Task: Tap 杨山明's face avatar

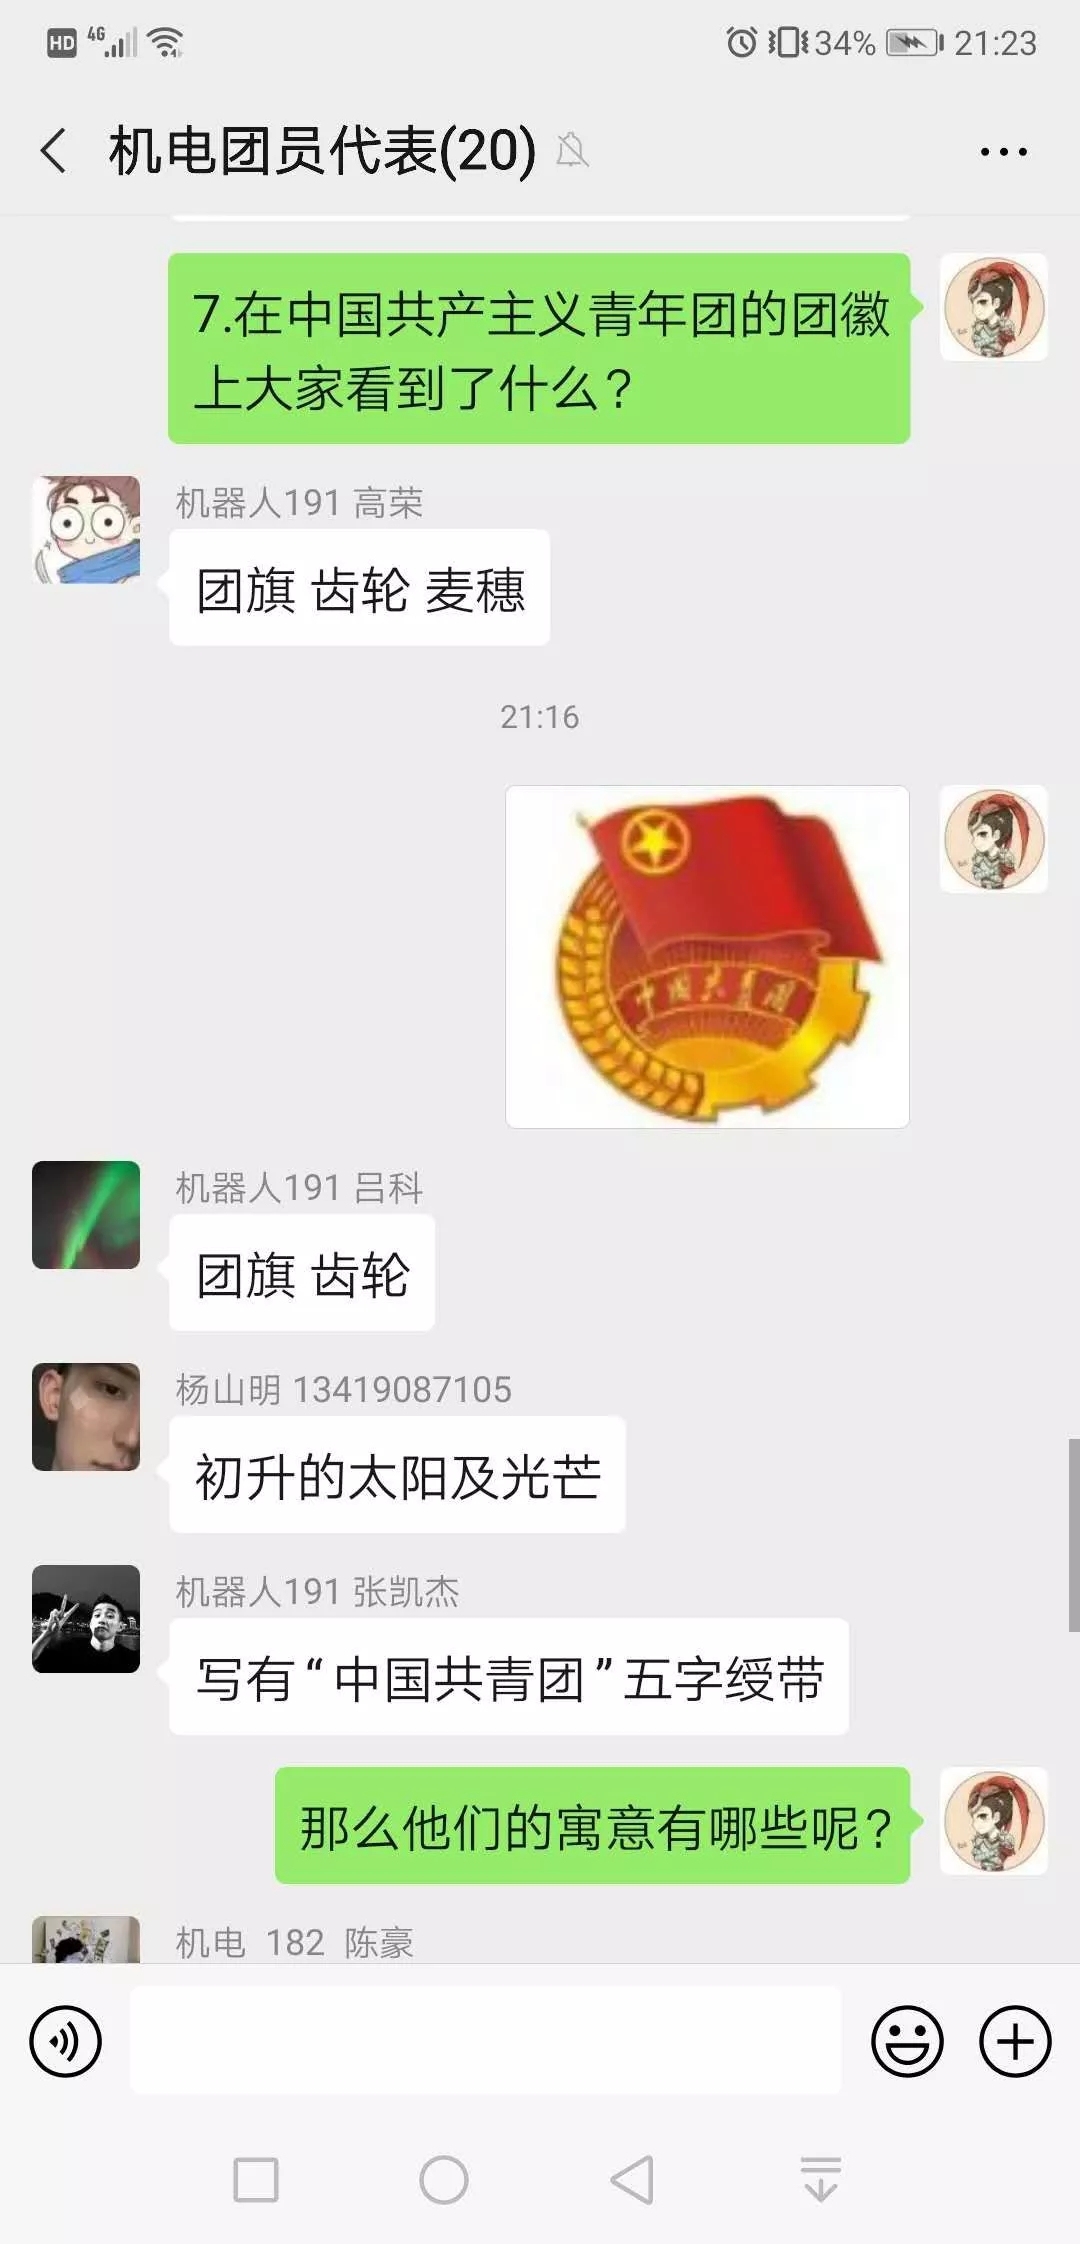Action: tap(86, 1417)
